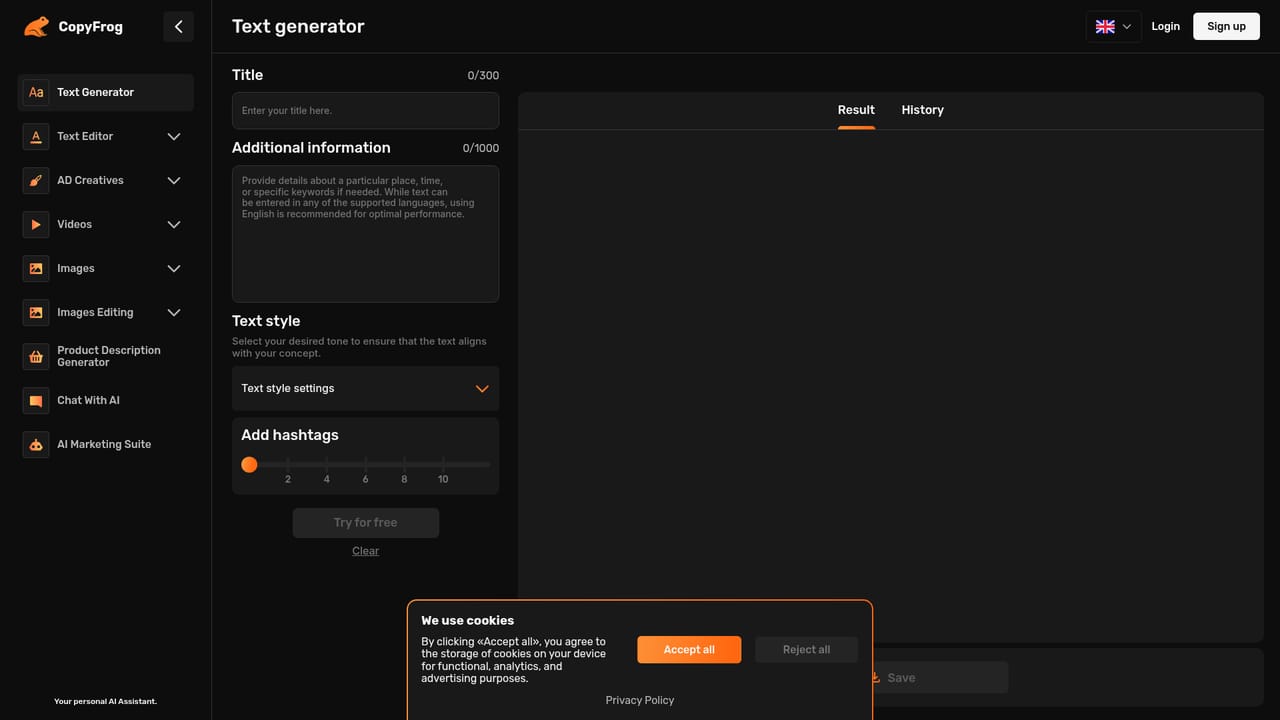This screenshot has height=720, width=1280.
Task: Click the Chat With AI icon
Action: click(x=36, y=400)
